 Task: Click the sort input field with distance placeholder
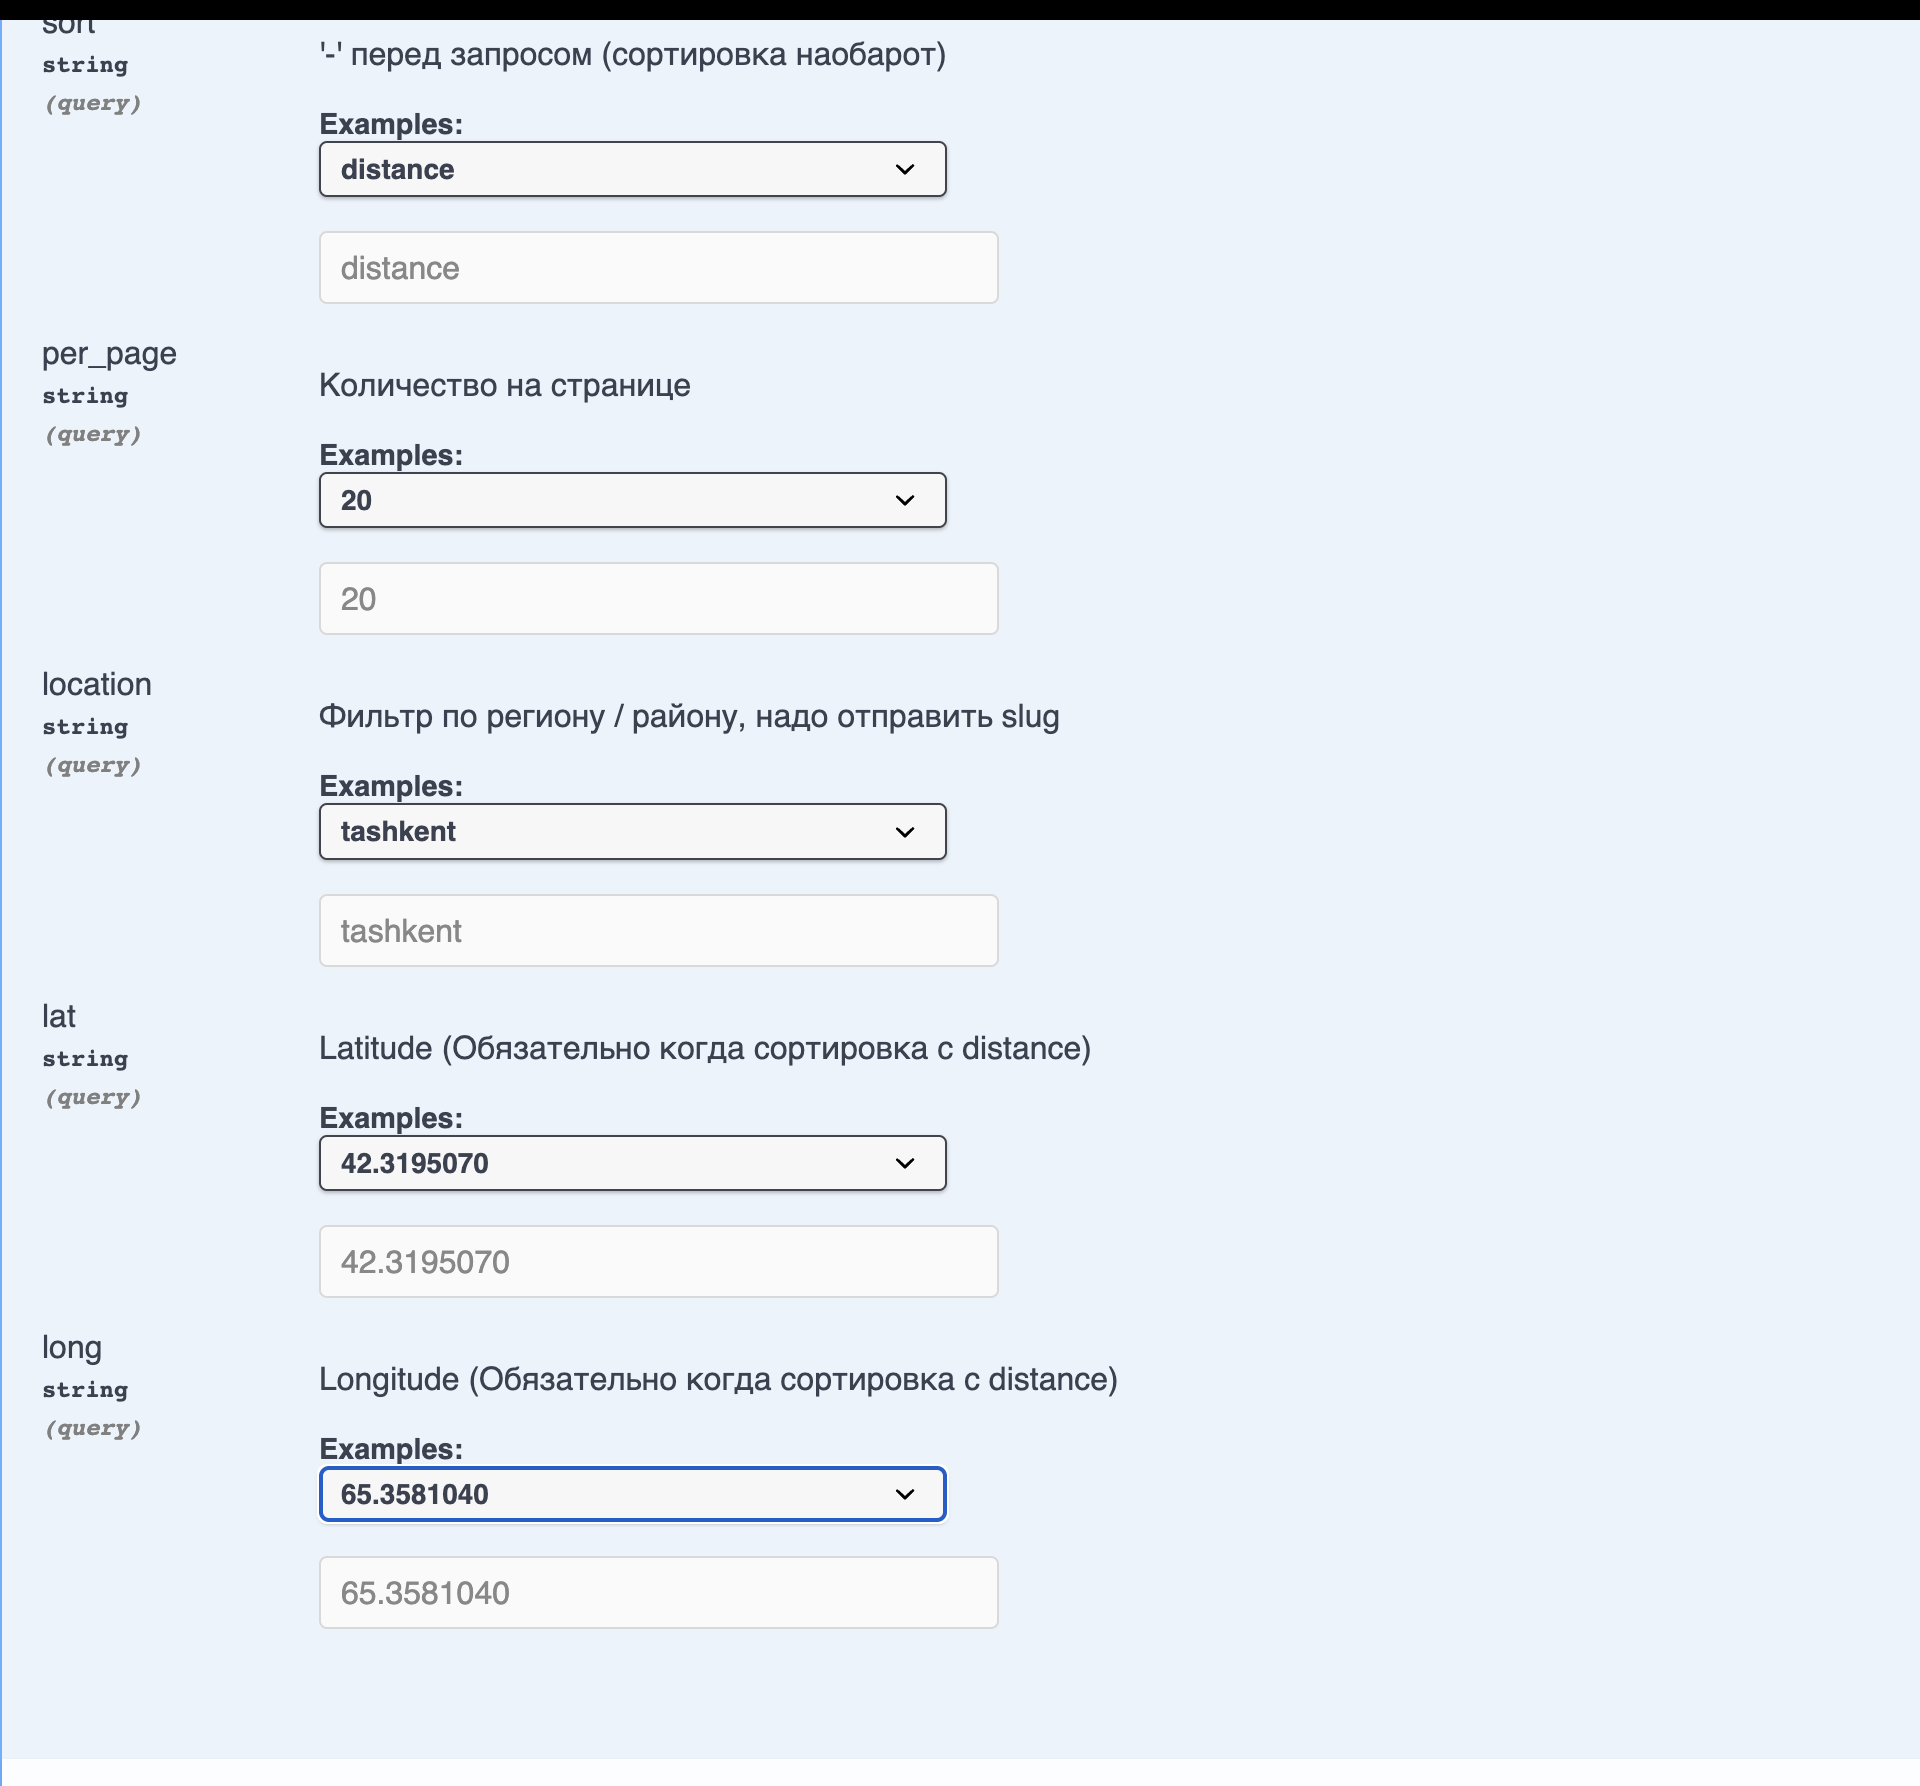click(x=658, y=268)
